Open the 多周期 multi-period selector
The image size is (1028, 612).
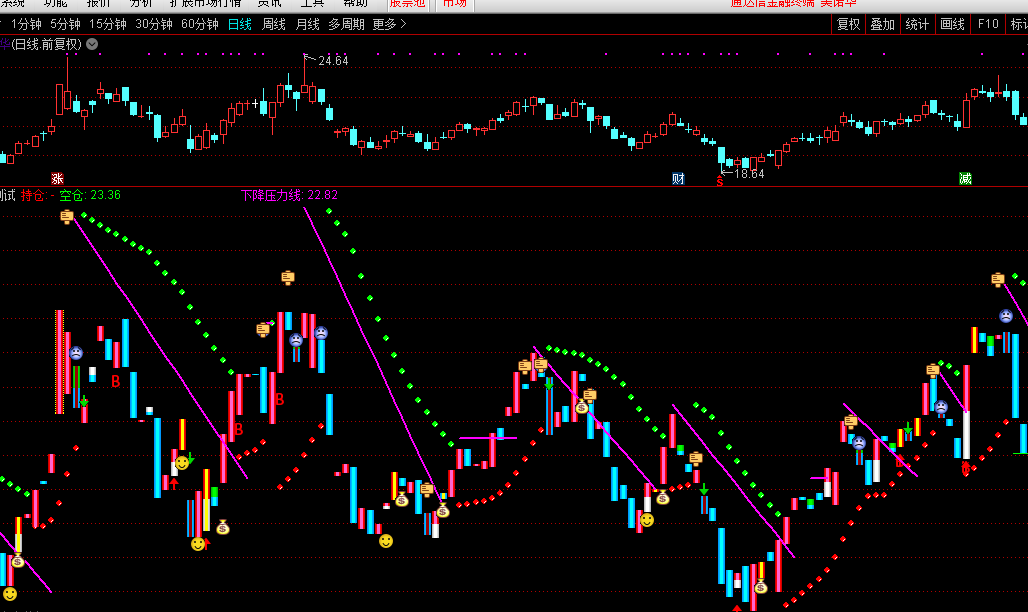[x=346, y=24]
